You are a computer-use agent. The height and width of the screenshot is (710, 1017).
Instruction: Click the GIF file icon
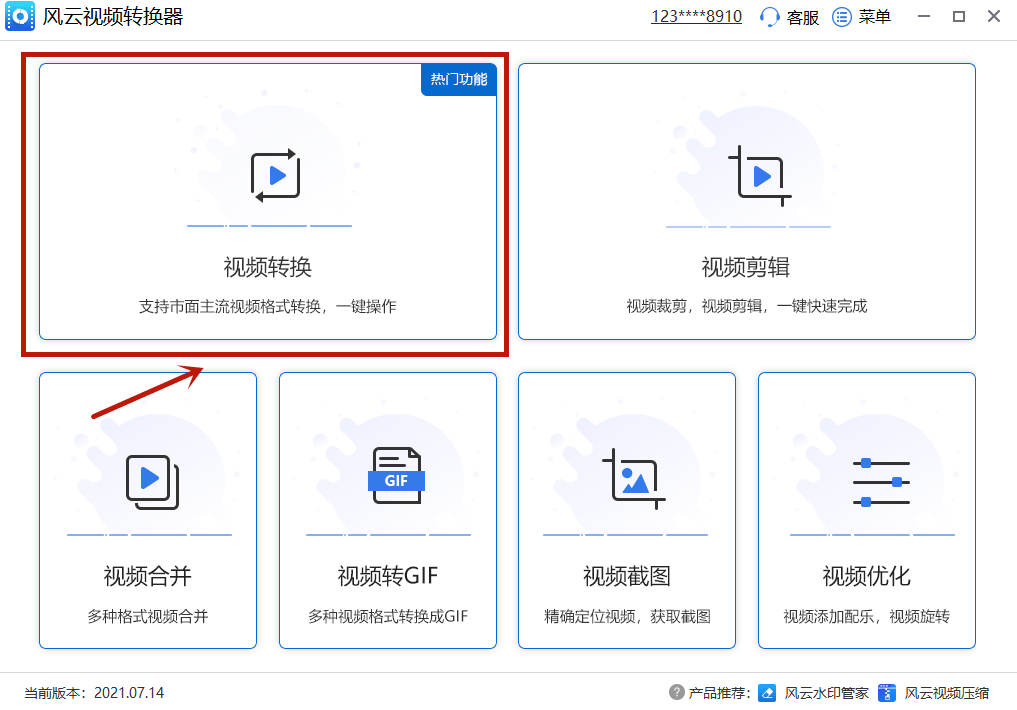pos(396,475)
